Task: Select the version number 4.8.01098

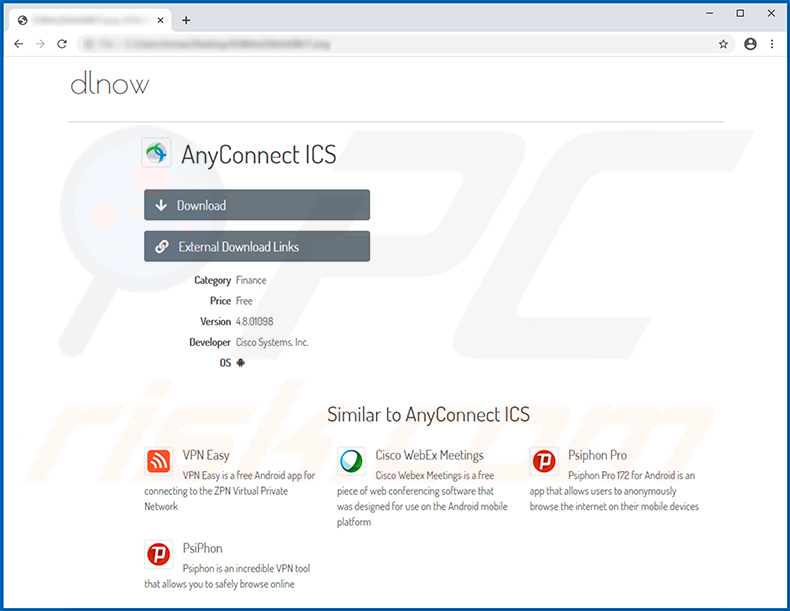Action: click(254, 321)
